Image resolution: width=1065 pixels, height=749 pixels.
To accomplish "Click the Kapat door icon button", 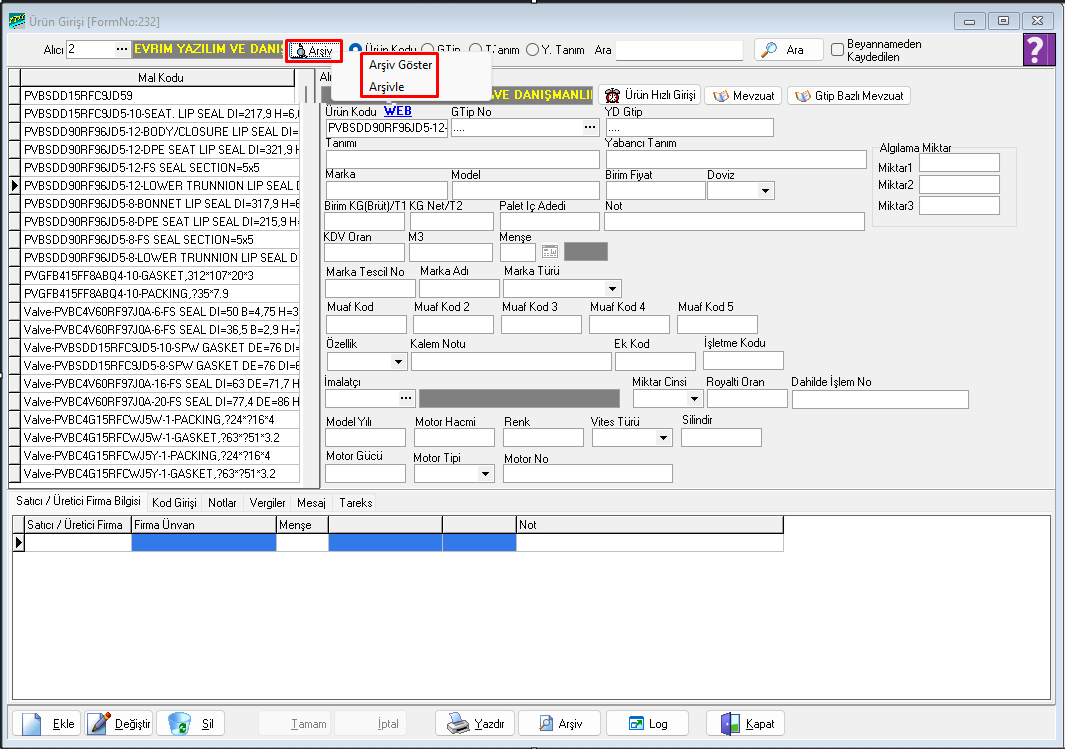I will click(x=746, y=723).
